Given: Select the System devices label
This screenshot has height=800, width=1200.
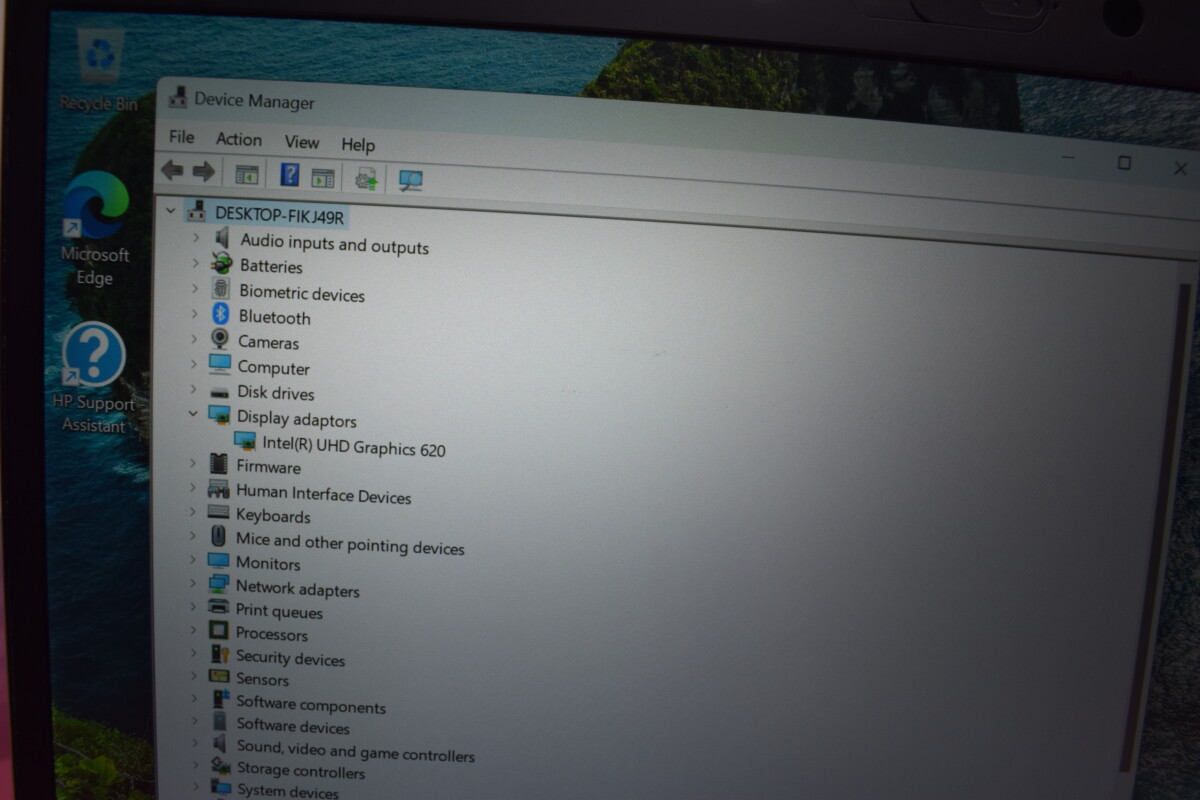Looking at the screenshot, I should (287, 792).
